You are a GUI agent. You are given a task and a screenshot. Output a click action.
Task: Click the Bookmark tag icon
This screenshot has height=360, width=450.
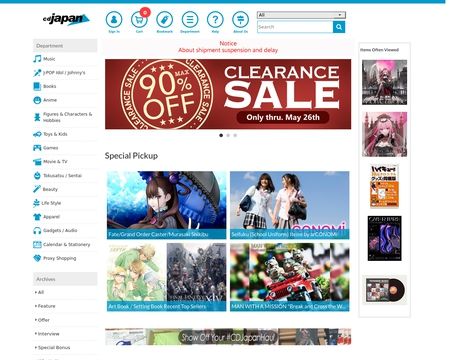pos(165,20)
